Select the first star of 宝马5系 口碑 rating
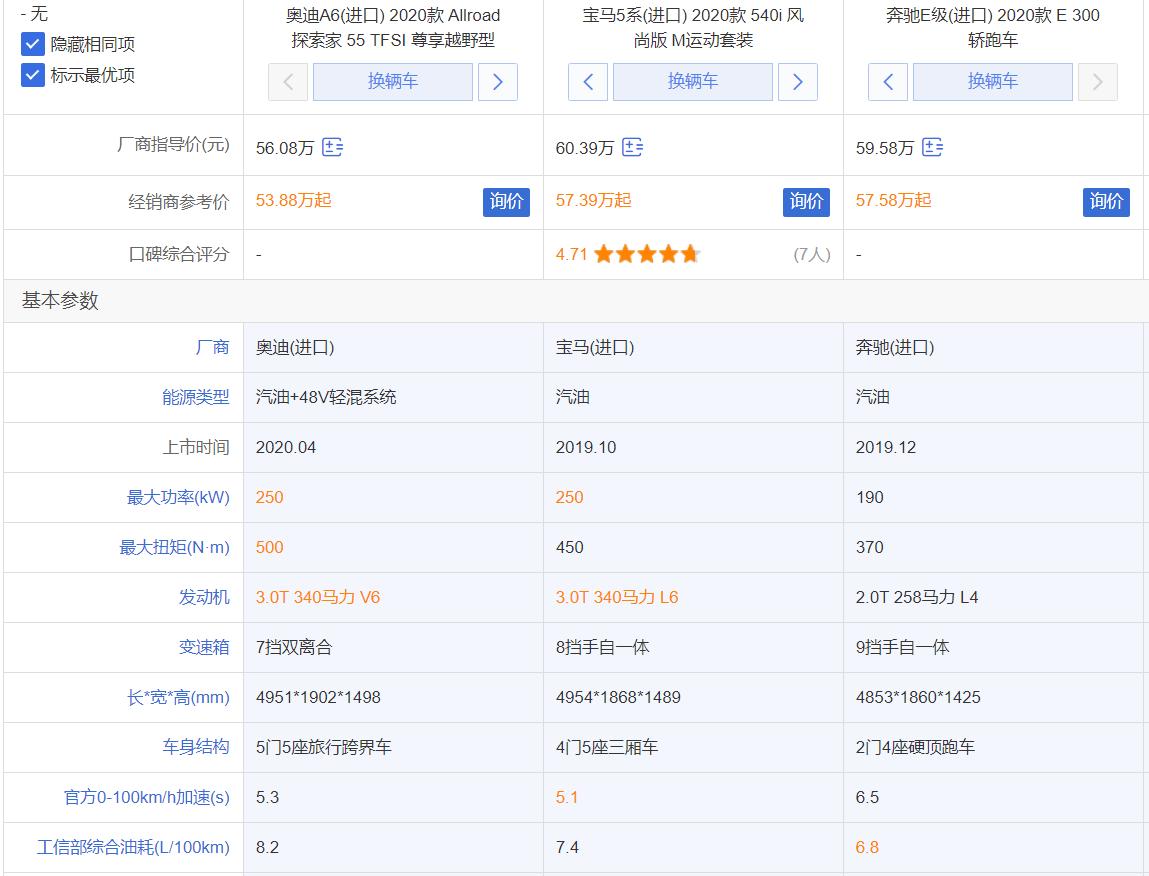This screenshot has height=876, width=1149. point(604,254)
